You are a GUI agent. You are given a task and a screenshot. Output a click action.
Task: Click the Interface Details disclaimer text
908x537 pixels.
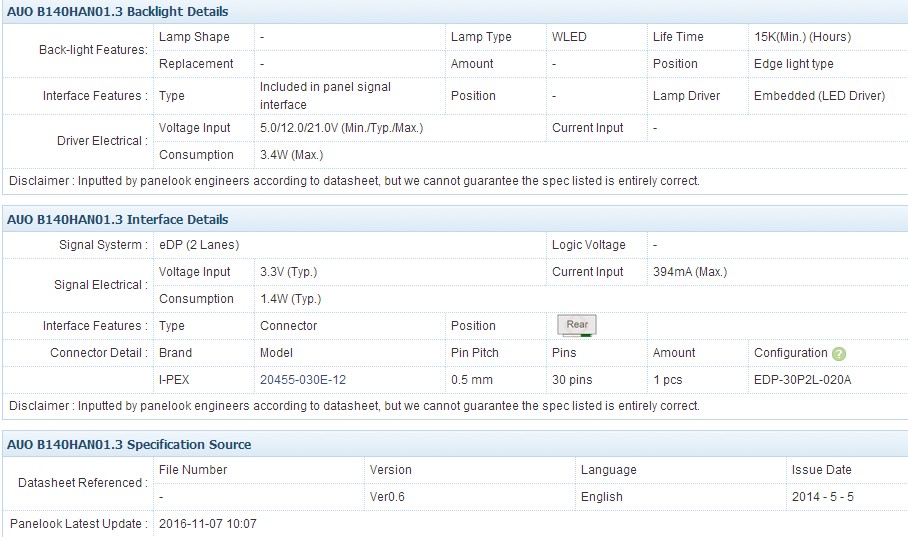click(x=354, y=406)
